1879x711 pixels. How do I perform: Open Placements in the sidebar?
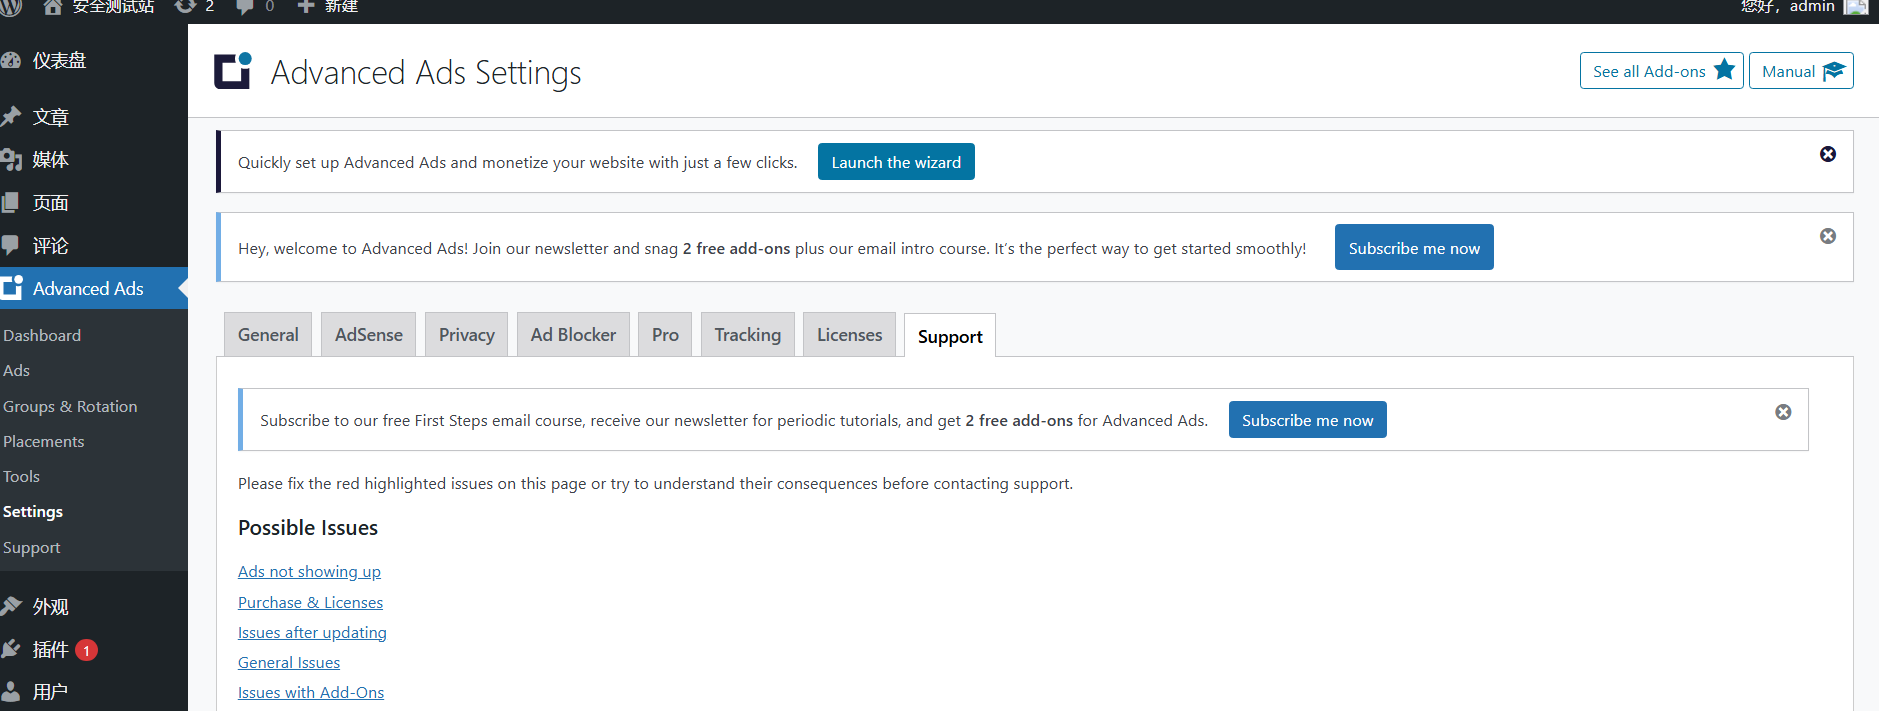[43, 441]
